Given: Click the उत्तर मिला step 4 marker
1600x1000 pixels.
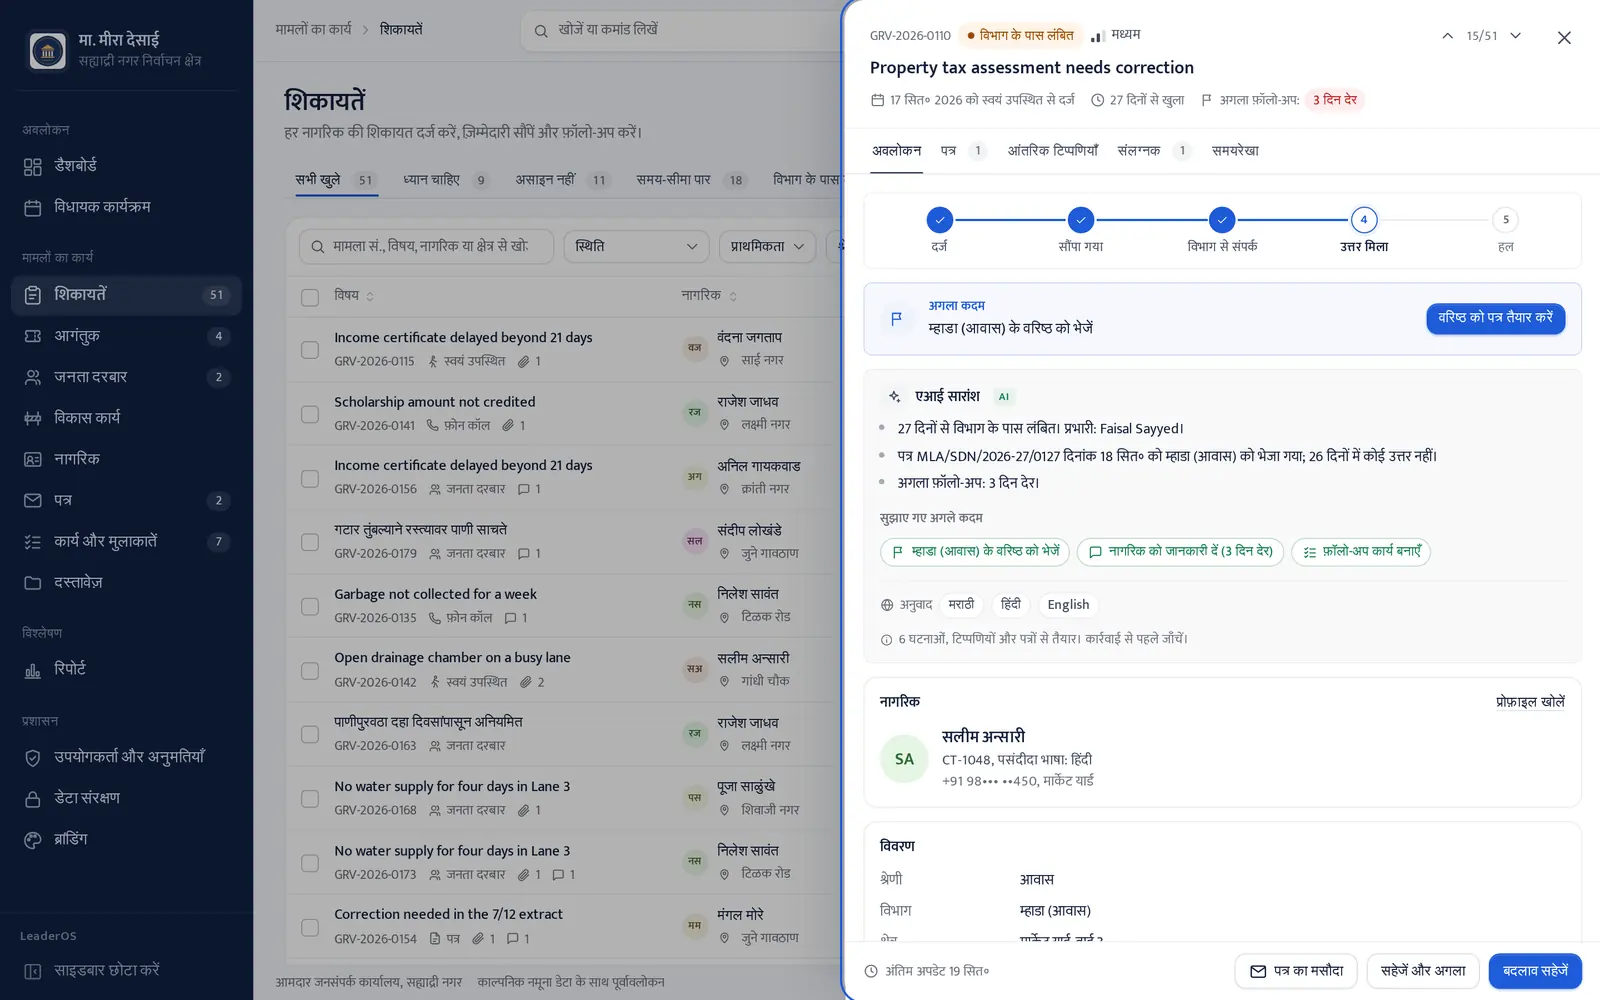Looking at the screenshot, I should tap(1364, 220).
